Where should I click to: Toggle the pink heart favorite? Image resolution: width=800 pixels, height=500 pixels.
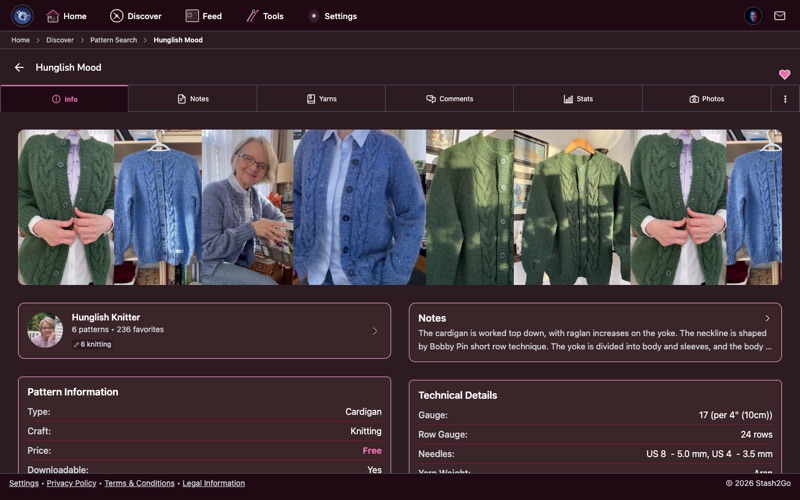coord(784,75)
